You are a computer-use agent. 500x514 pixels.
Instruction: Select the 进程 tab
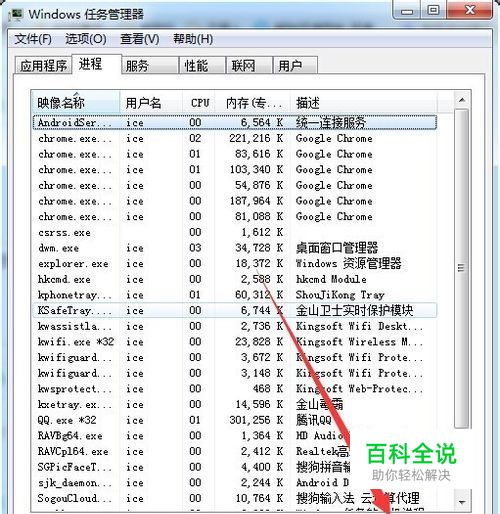[96, 64]
